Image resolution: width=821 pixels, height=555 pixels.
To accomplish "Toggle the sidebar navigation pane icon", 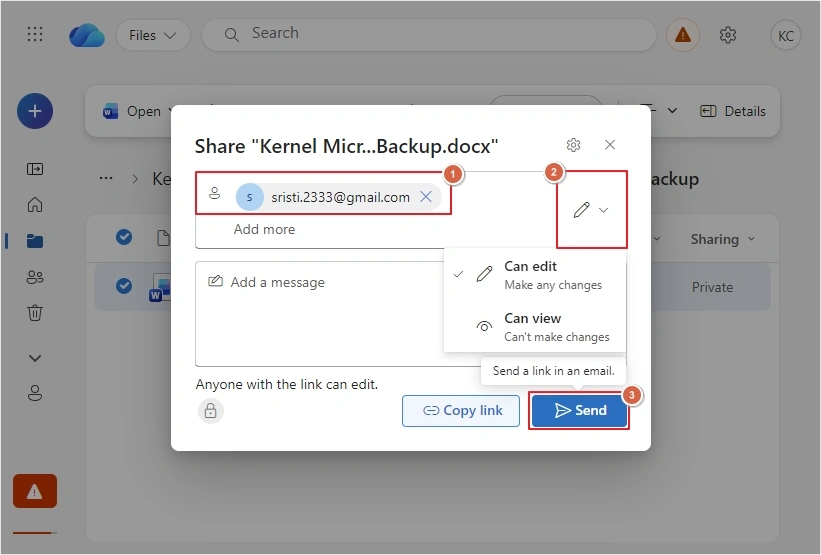I will (35, 169).
